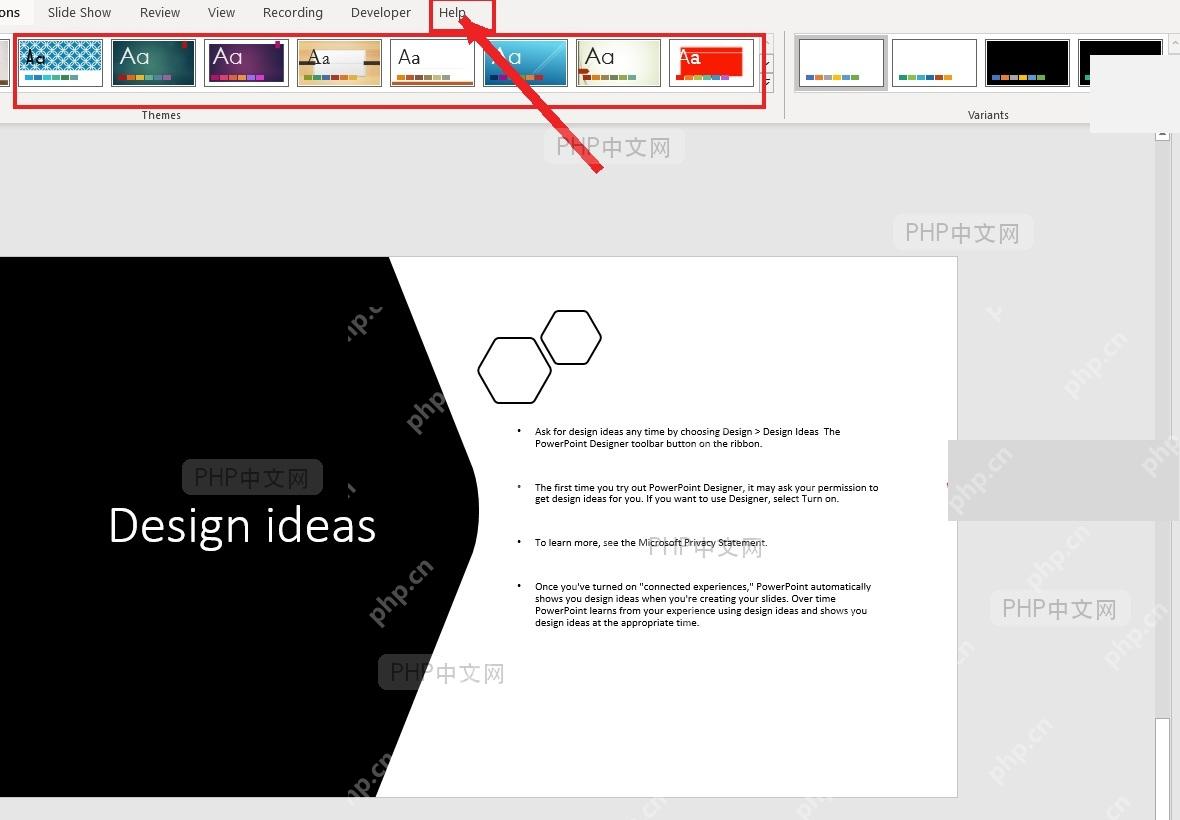Click the vertical scrollbar up arrow
1180x820 pixels.
1163,135
